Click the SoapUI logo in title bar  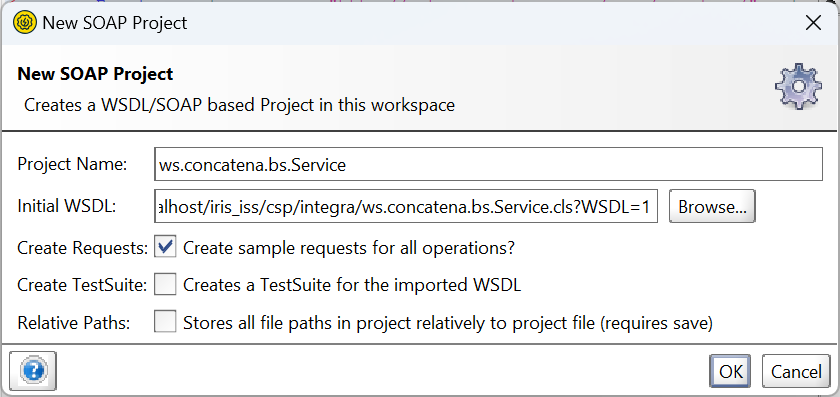pyautogui.click(x=25, y=23)
